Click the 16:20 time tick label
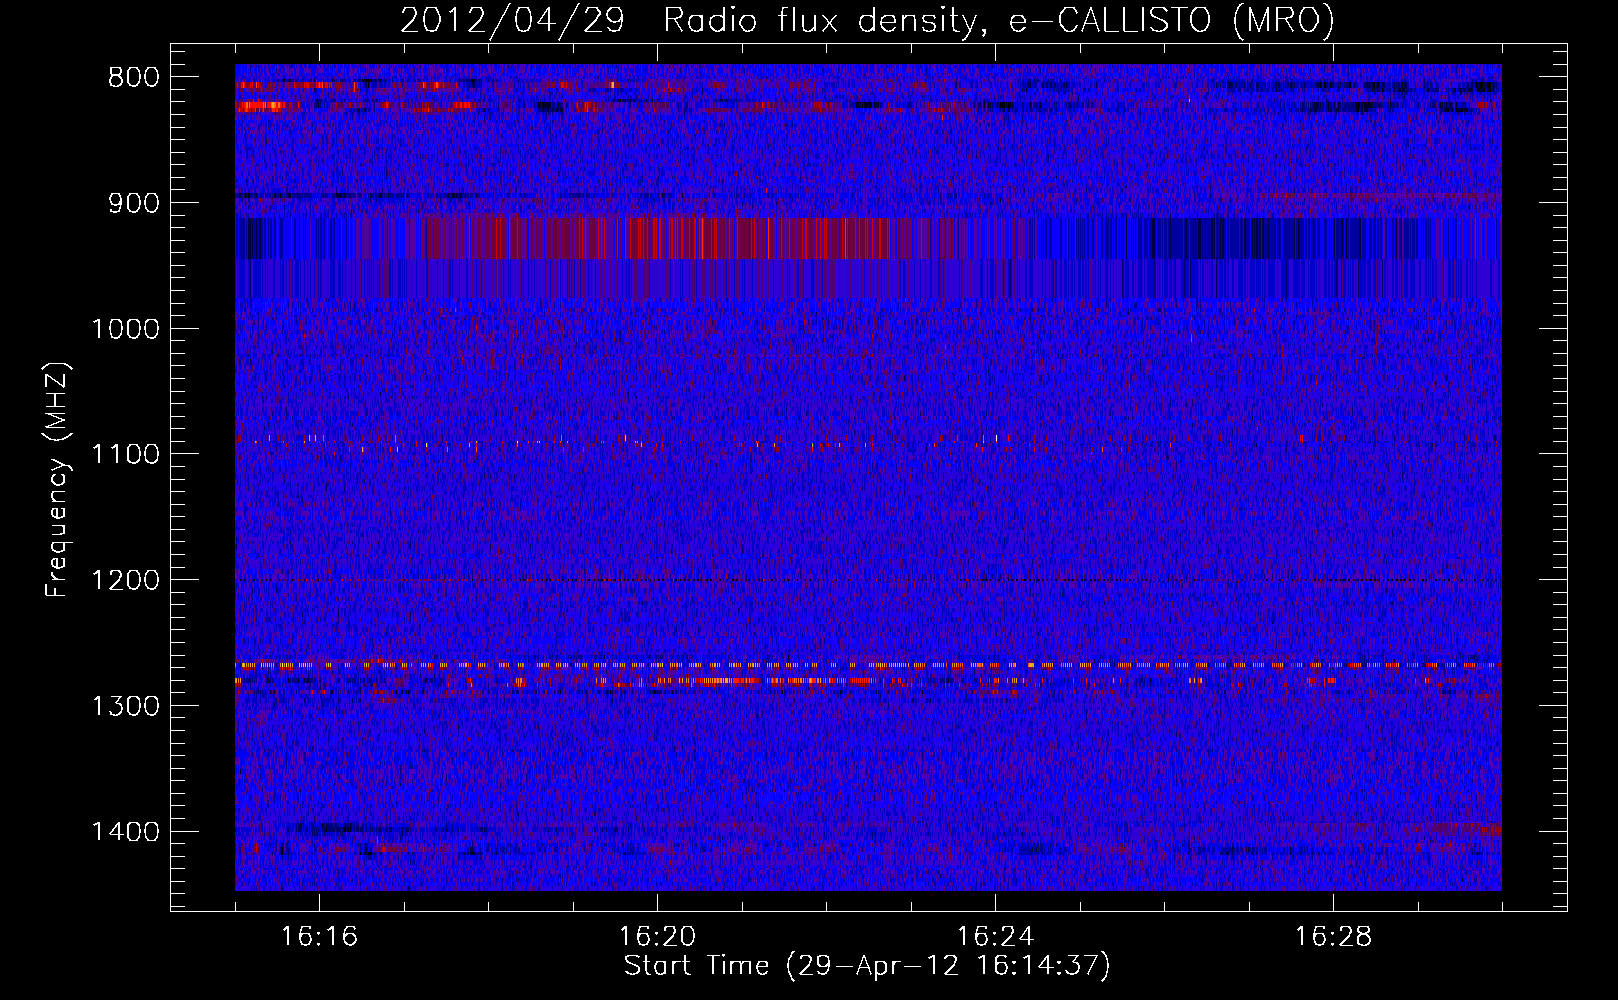Image resolution: width=1618 pixels, height=1000 pixels. [657, 937]
